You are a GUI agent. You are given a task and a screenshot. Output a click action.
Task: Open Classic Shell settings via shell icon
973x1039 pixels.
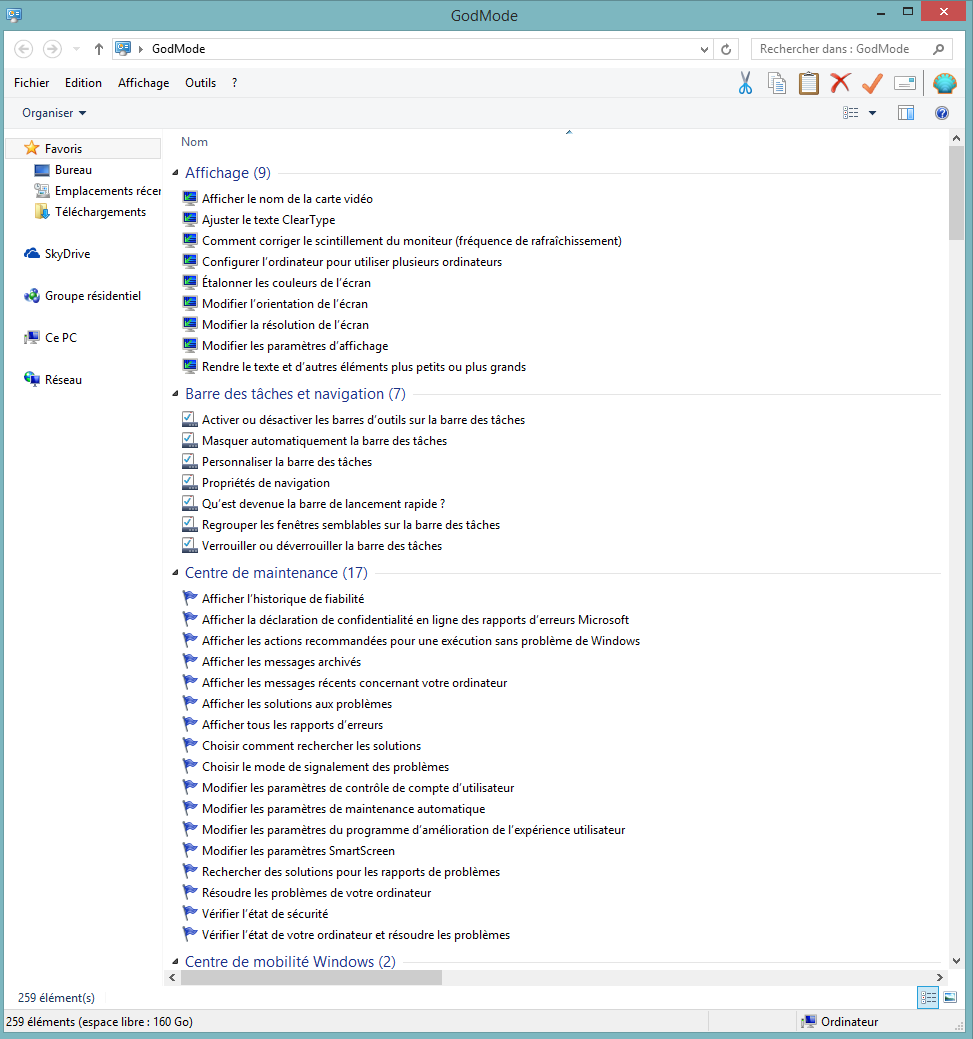[944, 83]
